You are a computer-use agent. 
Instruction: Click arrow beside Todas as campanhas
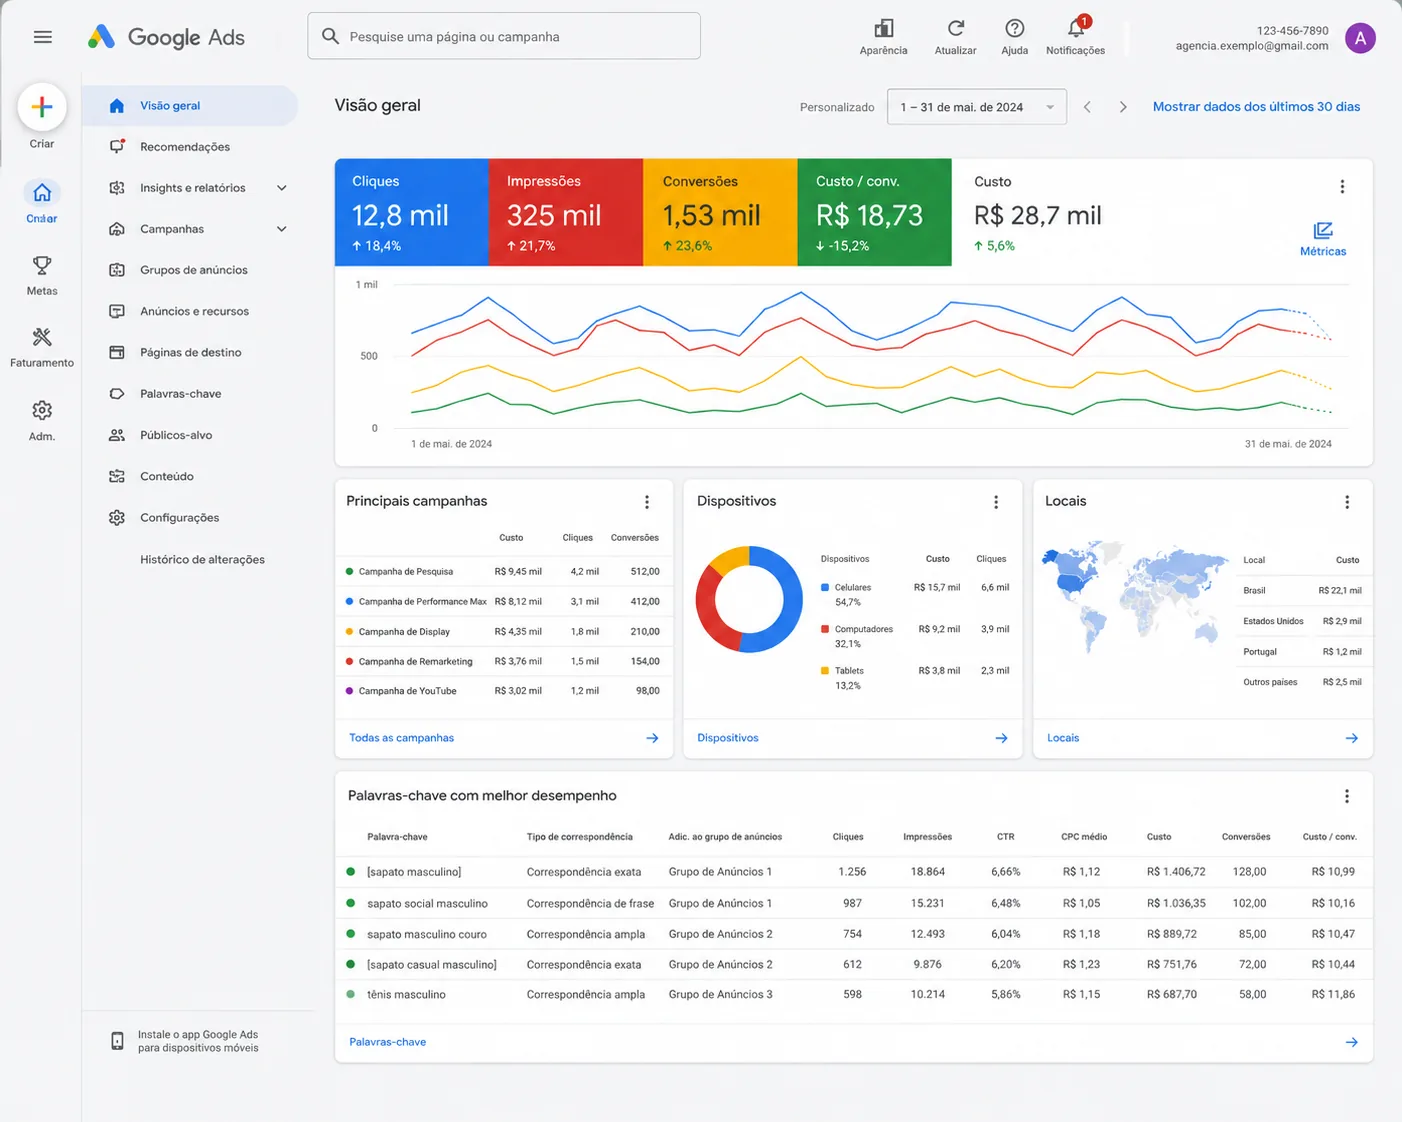click(652, 738)
